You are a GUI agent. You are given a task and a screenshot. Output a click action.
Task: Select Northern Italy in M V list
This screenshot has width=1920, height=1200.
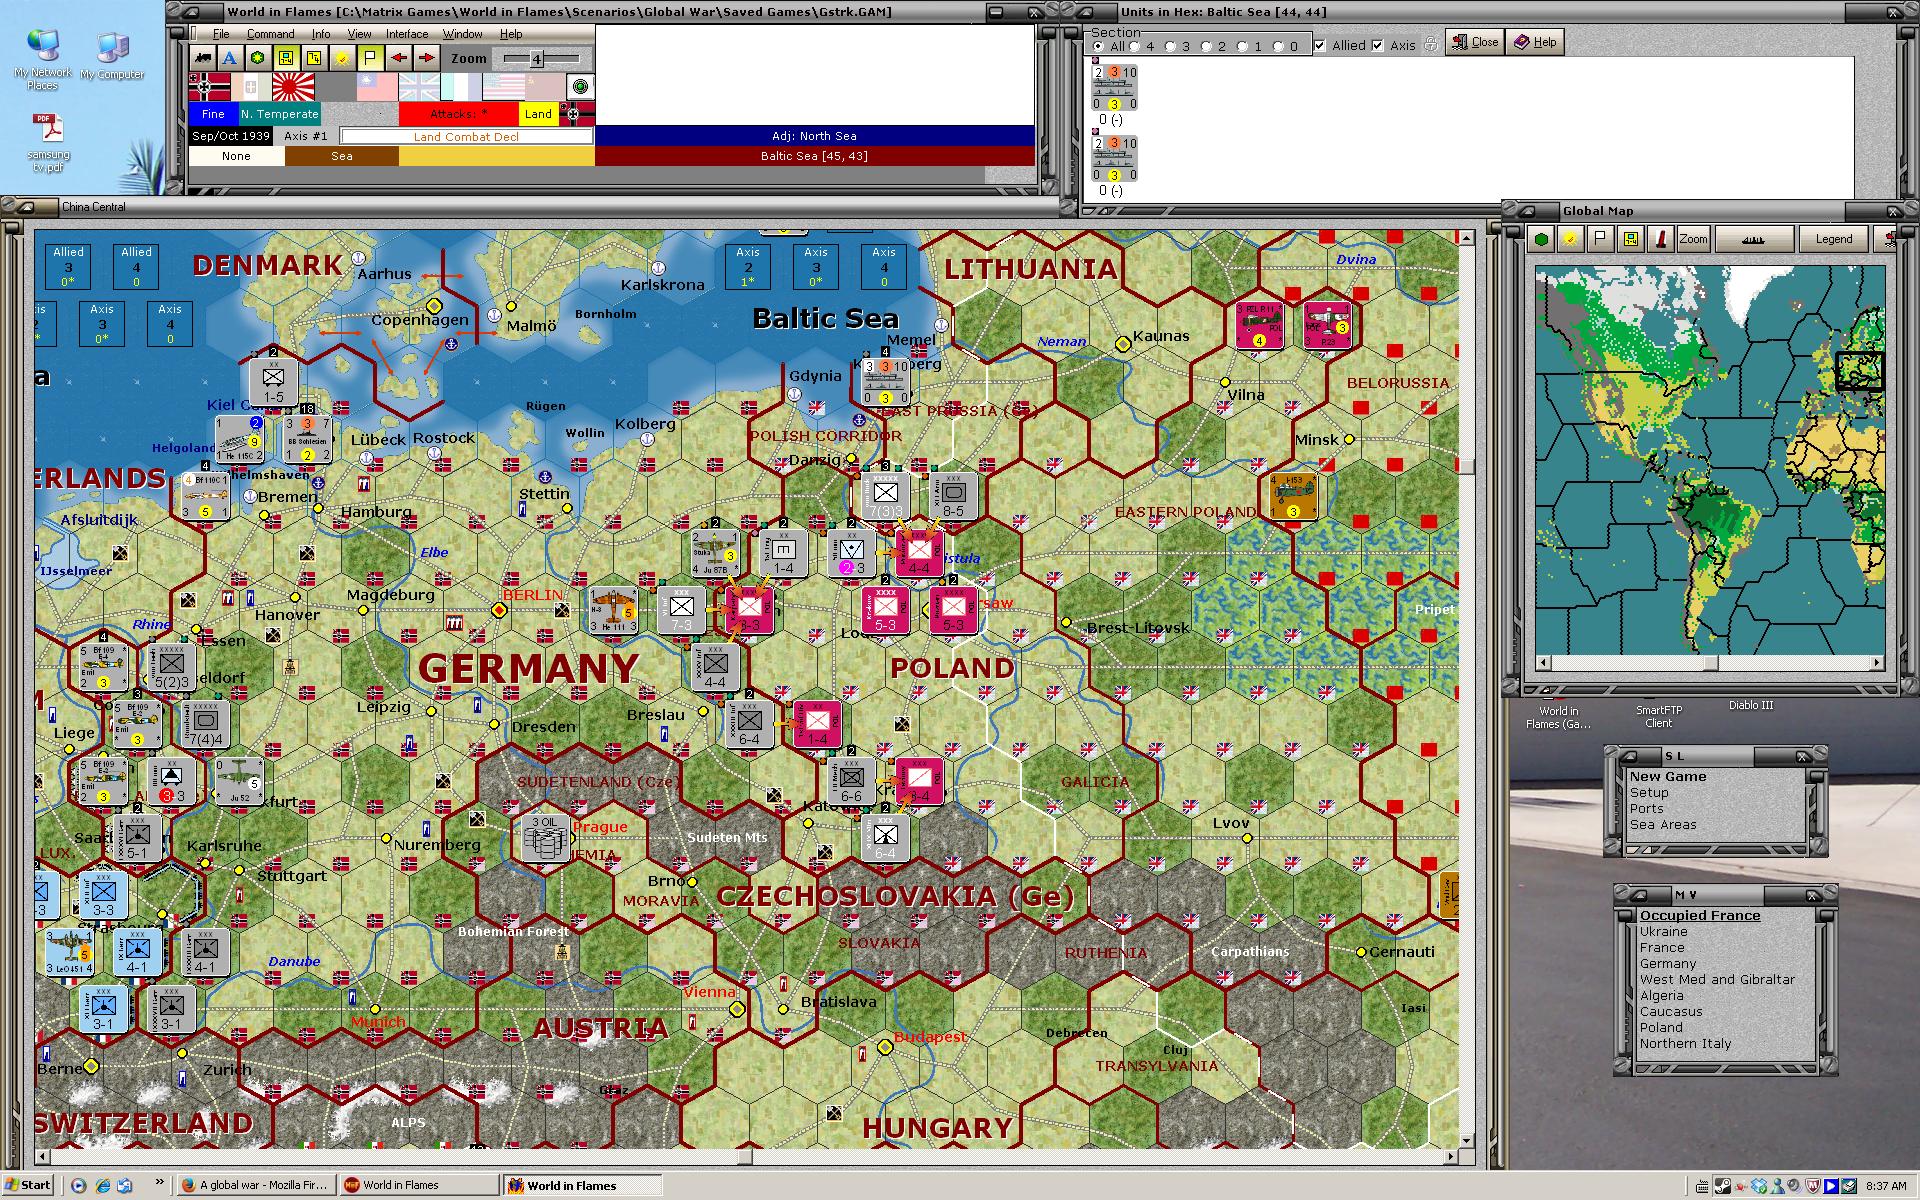pos(1685,1043)
